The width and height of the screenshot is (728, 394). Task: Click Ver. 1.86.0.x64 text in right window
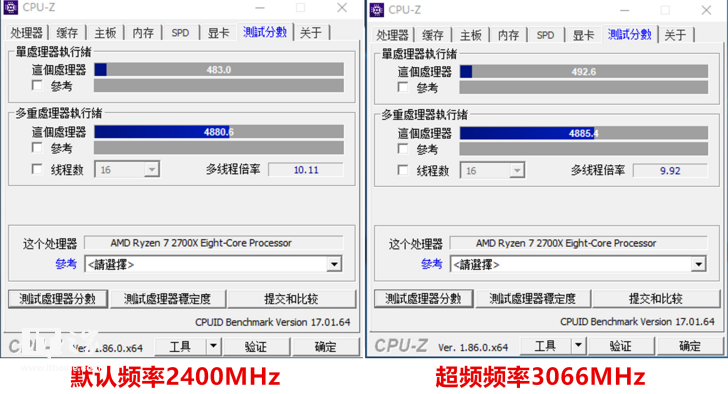pos(473,348)
